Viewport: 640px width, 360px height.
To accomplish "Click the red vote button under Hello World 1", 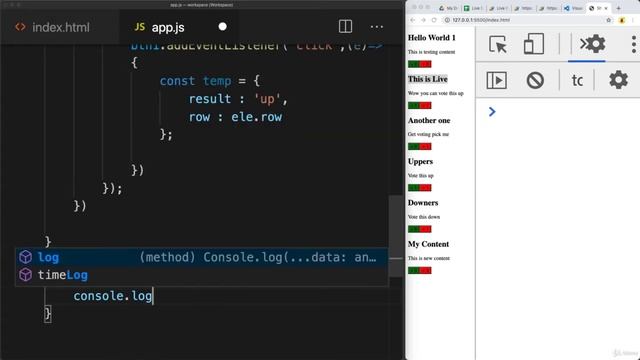I will [425, 64].
